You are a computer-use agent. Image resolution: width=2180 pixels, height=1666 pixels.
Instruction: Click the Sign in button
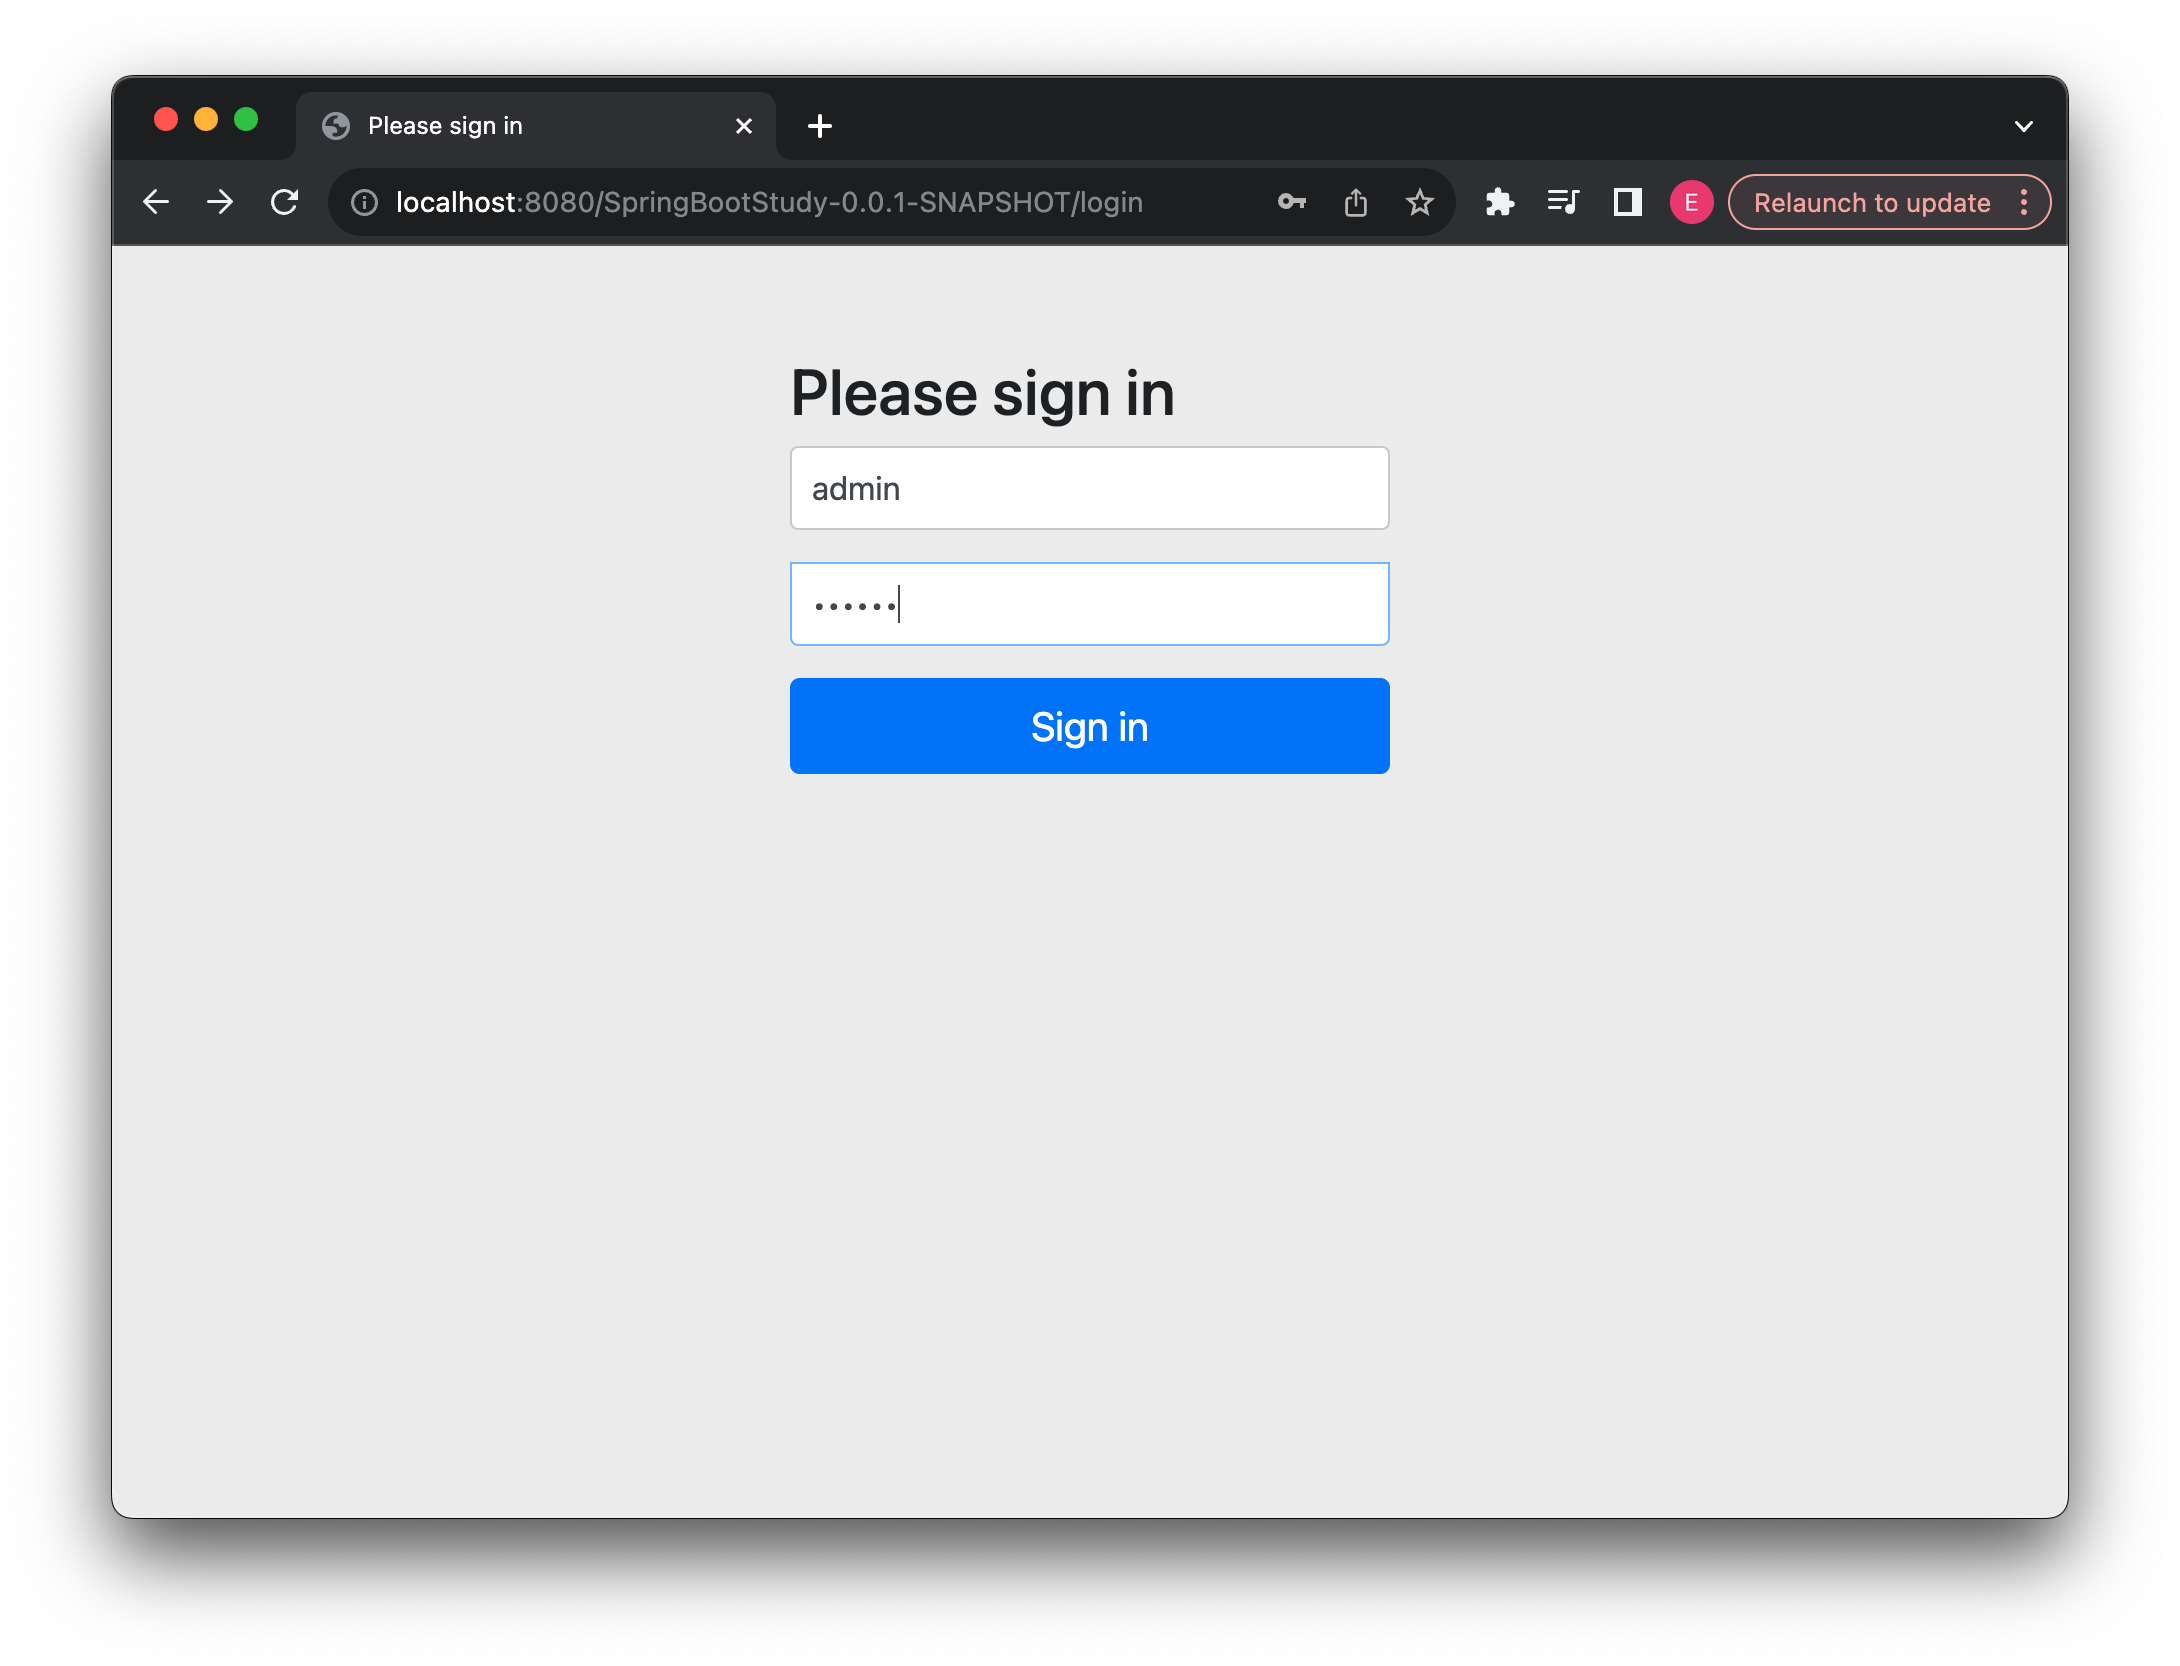coord(1088,726)
